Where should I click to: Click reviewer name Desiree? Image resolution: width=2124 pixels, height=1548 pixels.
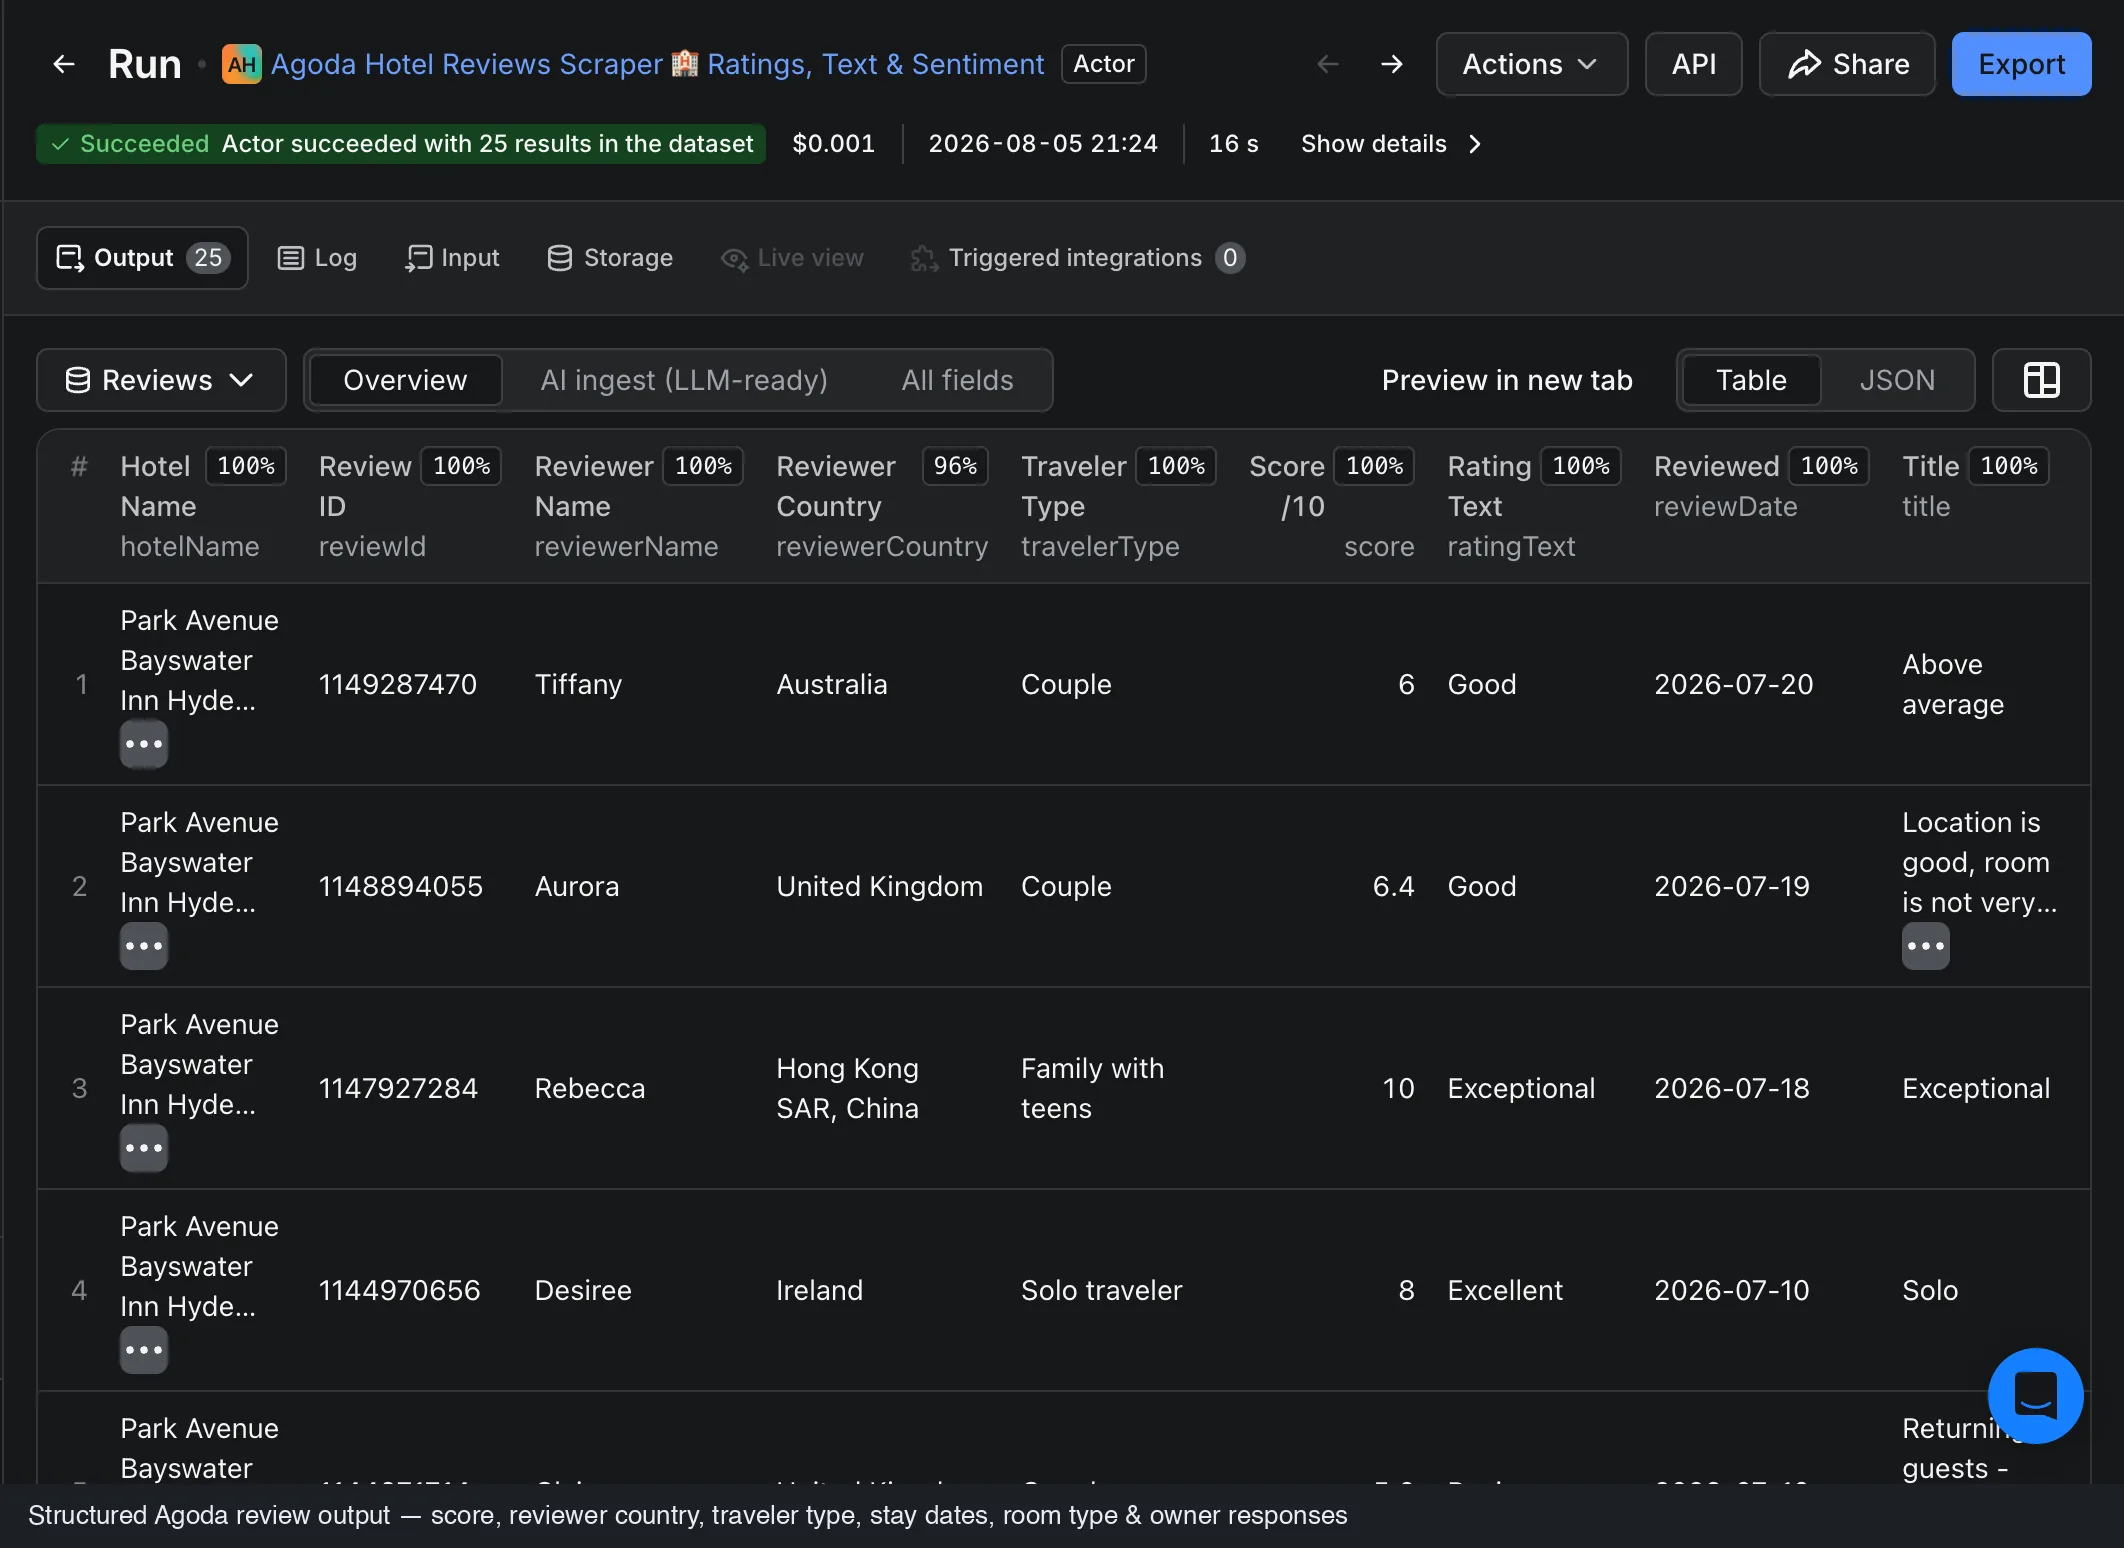583,1290
